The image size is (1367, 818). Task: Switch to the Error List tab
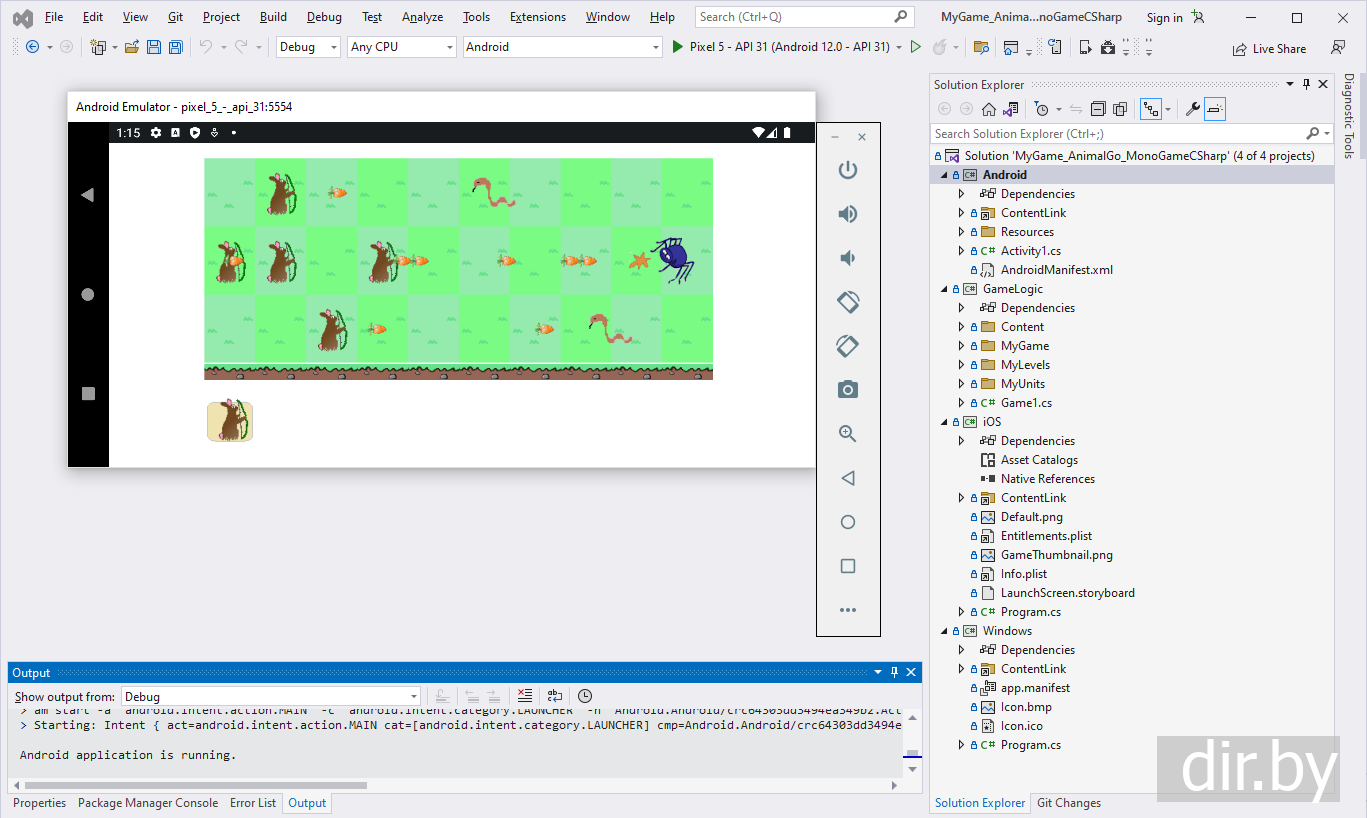pos(253,803)
